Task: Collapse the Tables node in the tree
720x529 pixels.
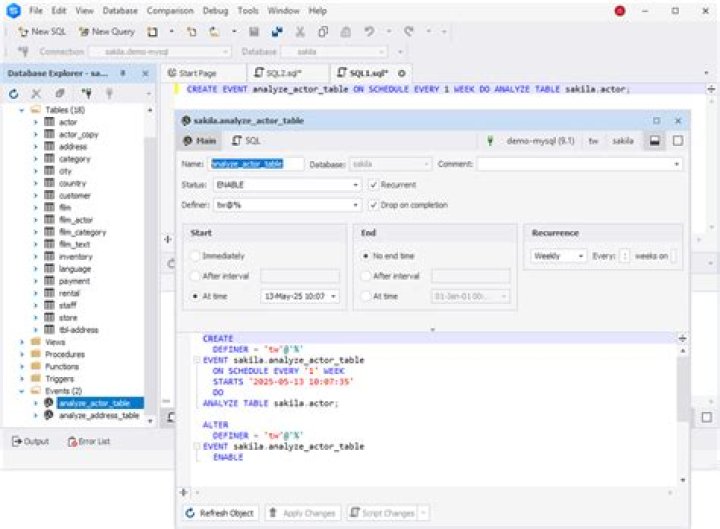Action: tap(22, 110)
